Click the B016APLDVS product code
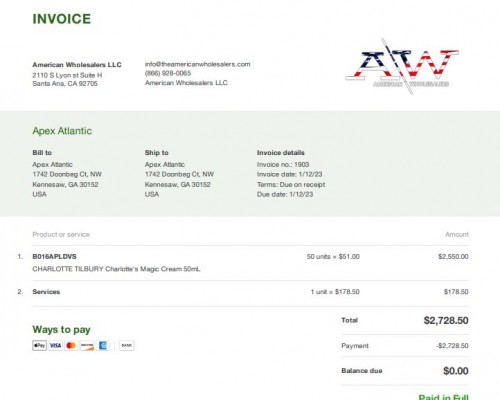 54,256
